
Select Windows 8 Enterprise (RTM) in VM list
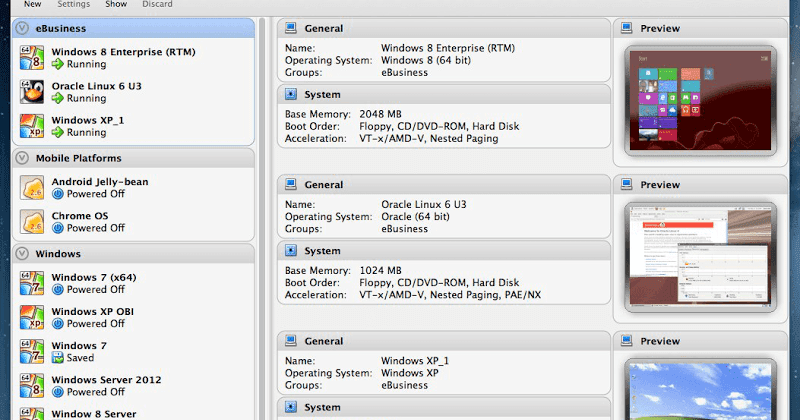tap(134, 58)
